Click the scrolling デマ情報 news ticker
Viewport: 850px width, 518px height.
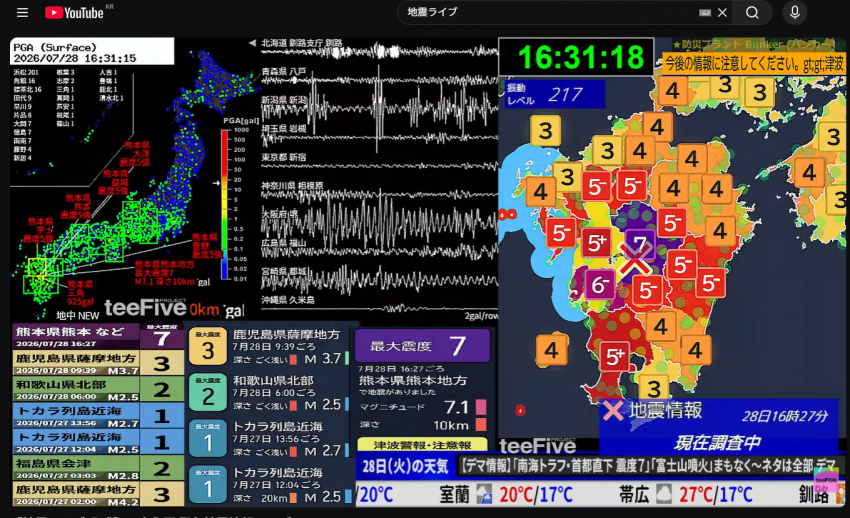coord(648,465)
